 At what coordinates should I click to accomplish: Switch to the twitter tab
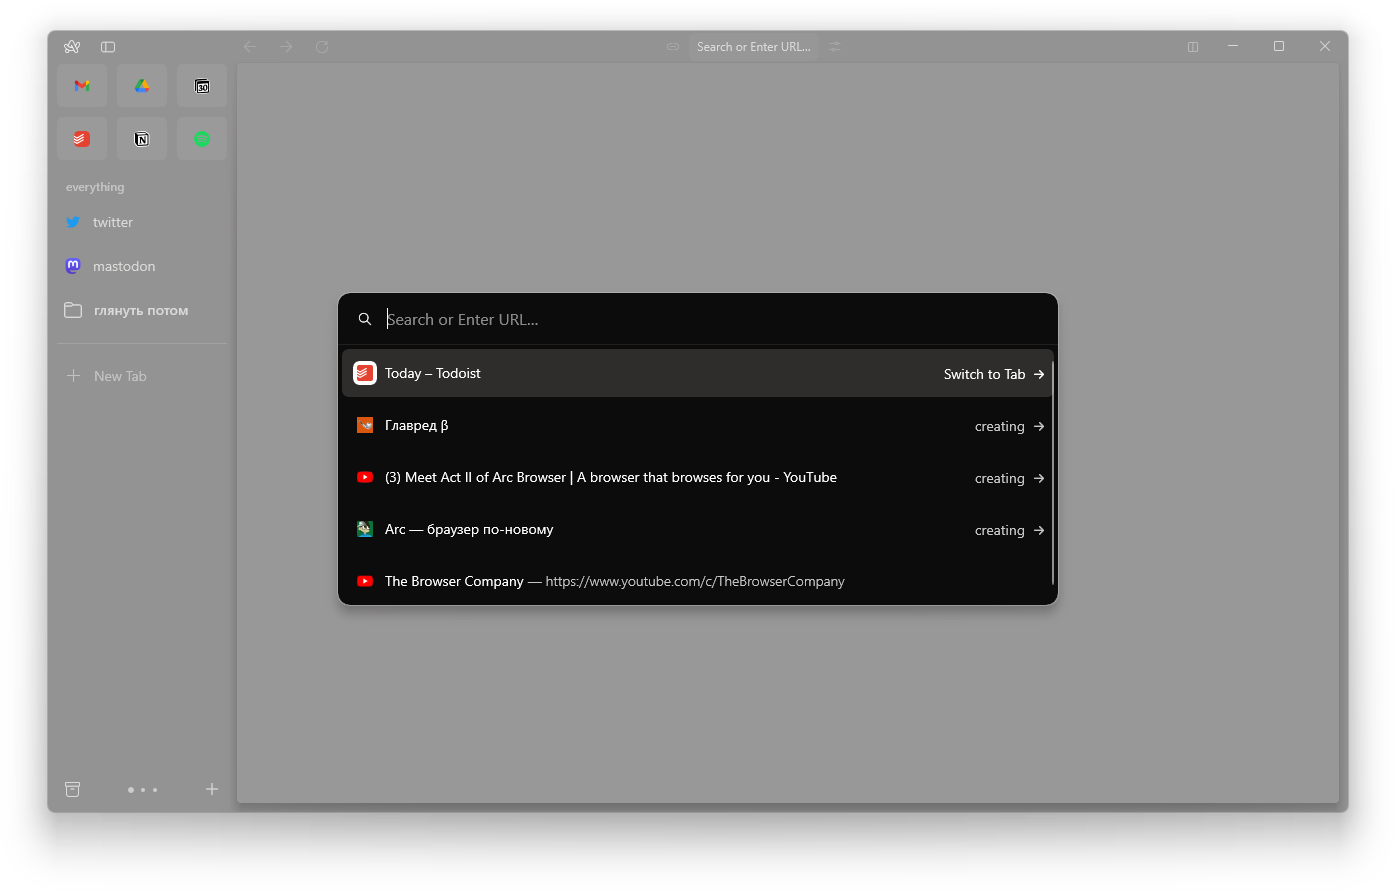(x=112, y=223)
